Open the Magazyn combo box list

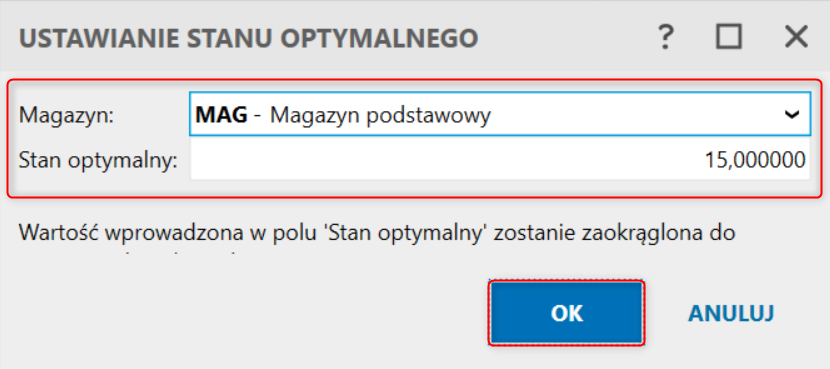click(x=500, y=114)
